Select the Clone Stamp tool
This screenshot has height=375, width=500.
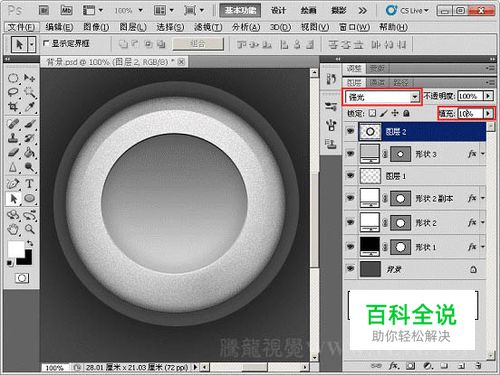pyautogui.click(x=13, y=137)
